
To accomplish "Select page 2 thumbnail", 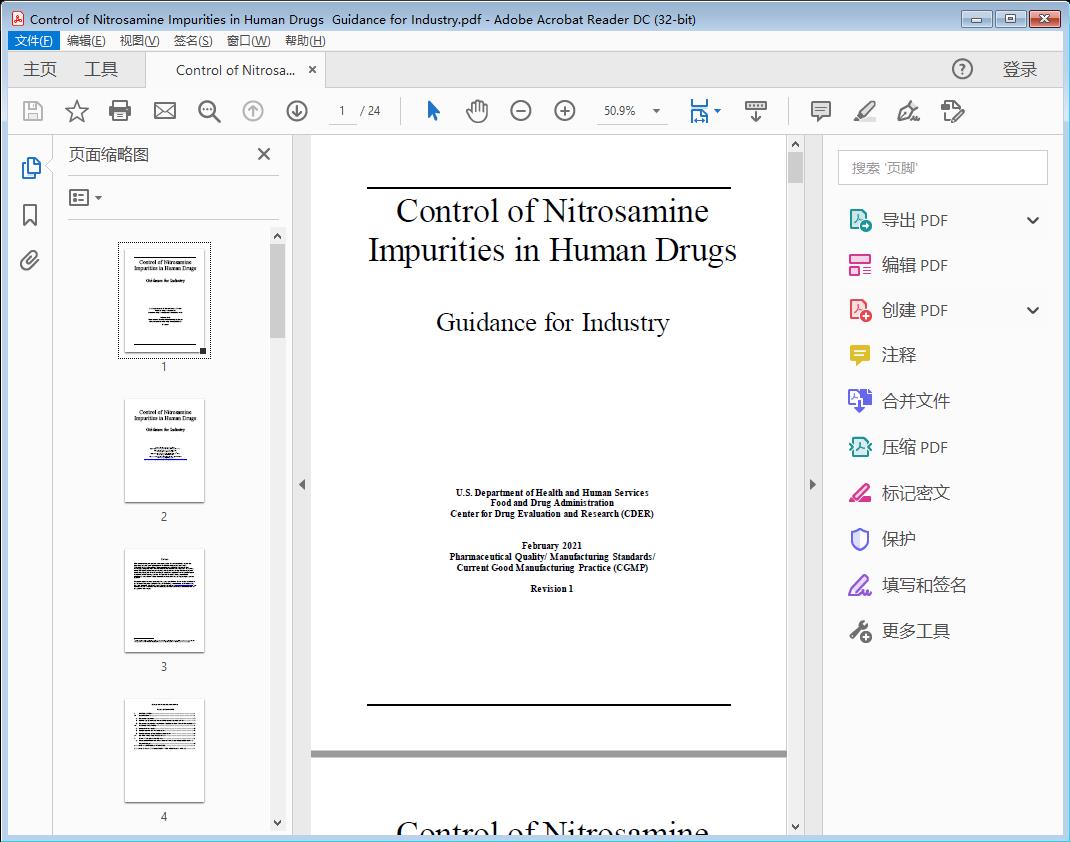I will tap(164, 451).
